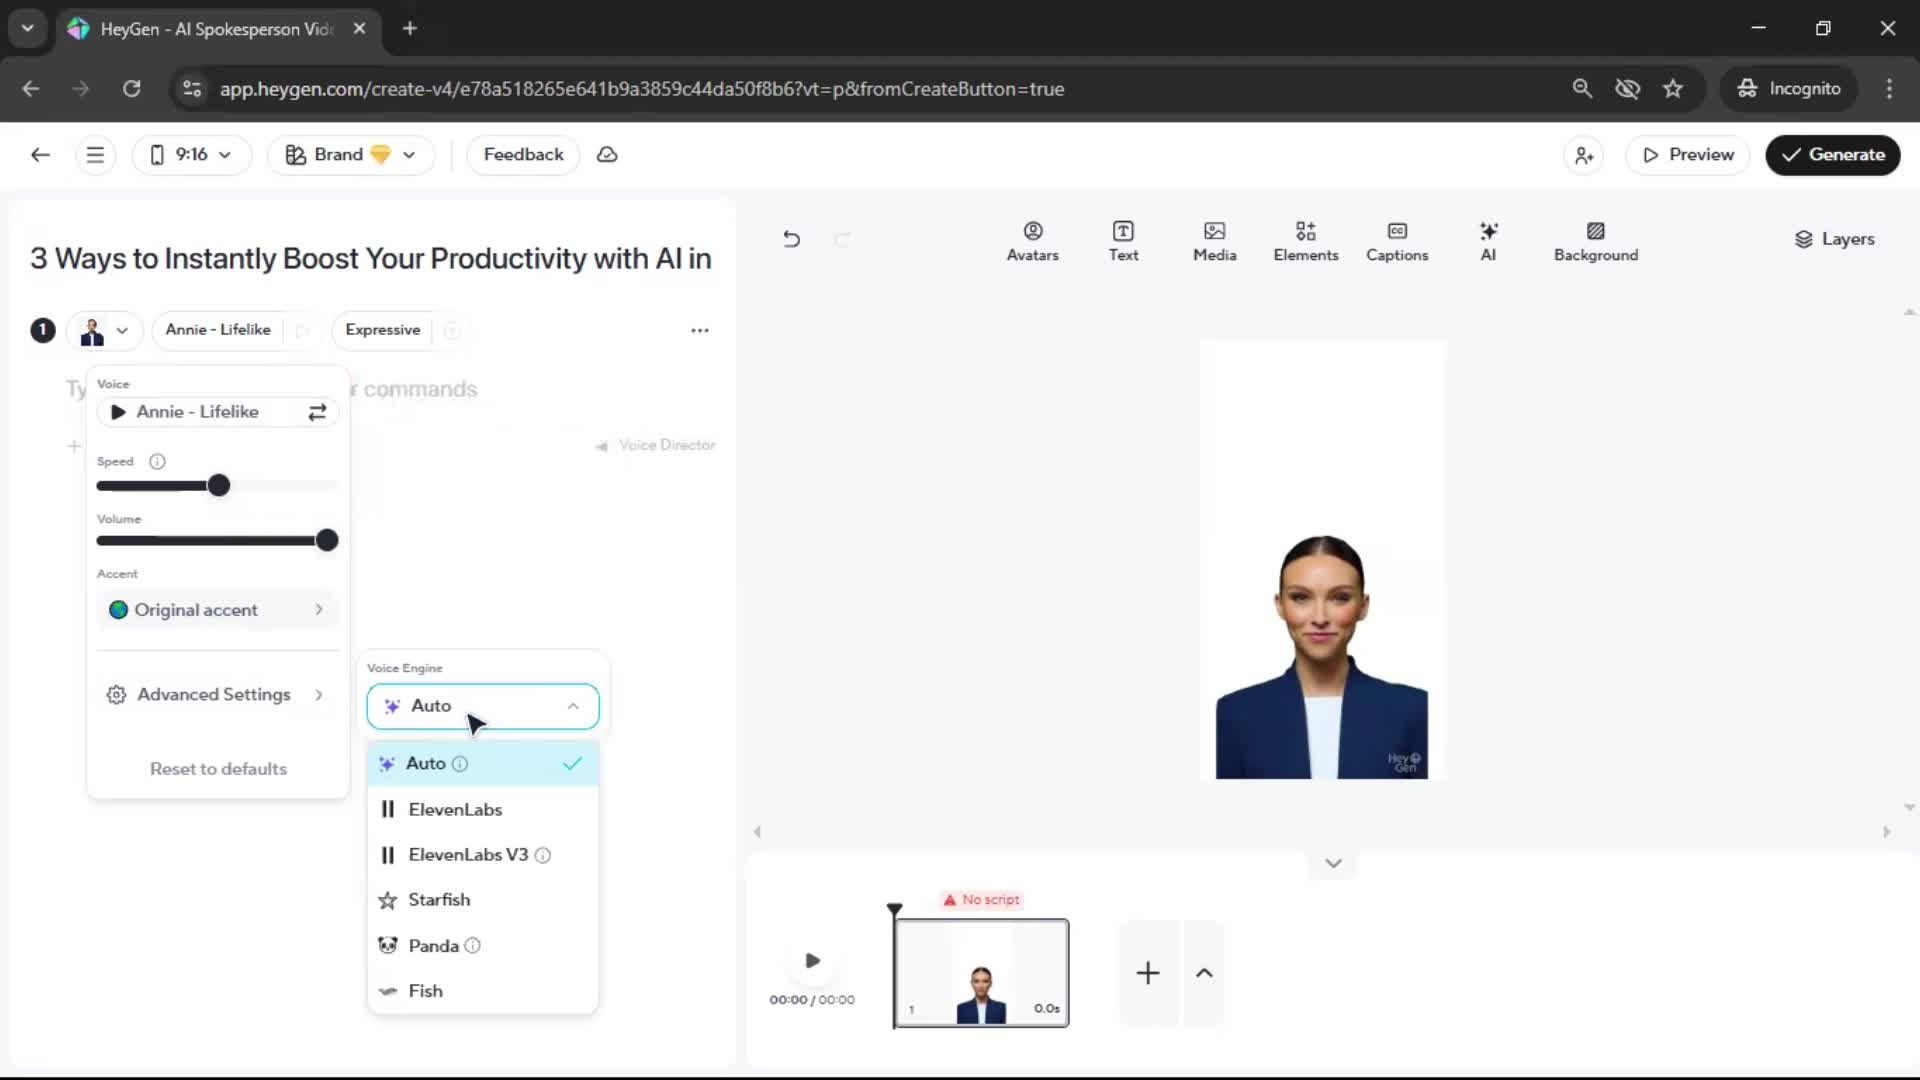
Task: Expand the Original accent option
Action: (x=217, y=610)
